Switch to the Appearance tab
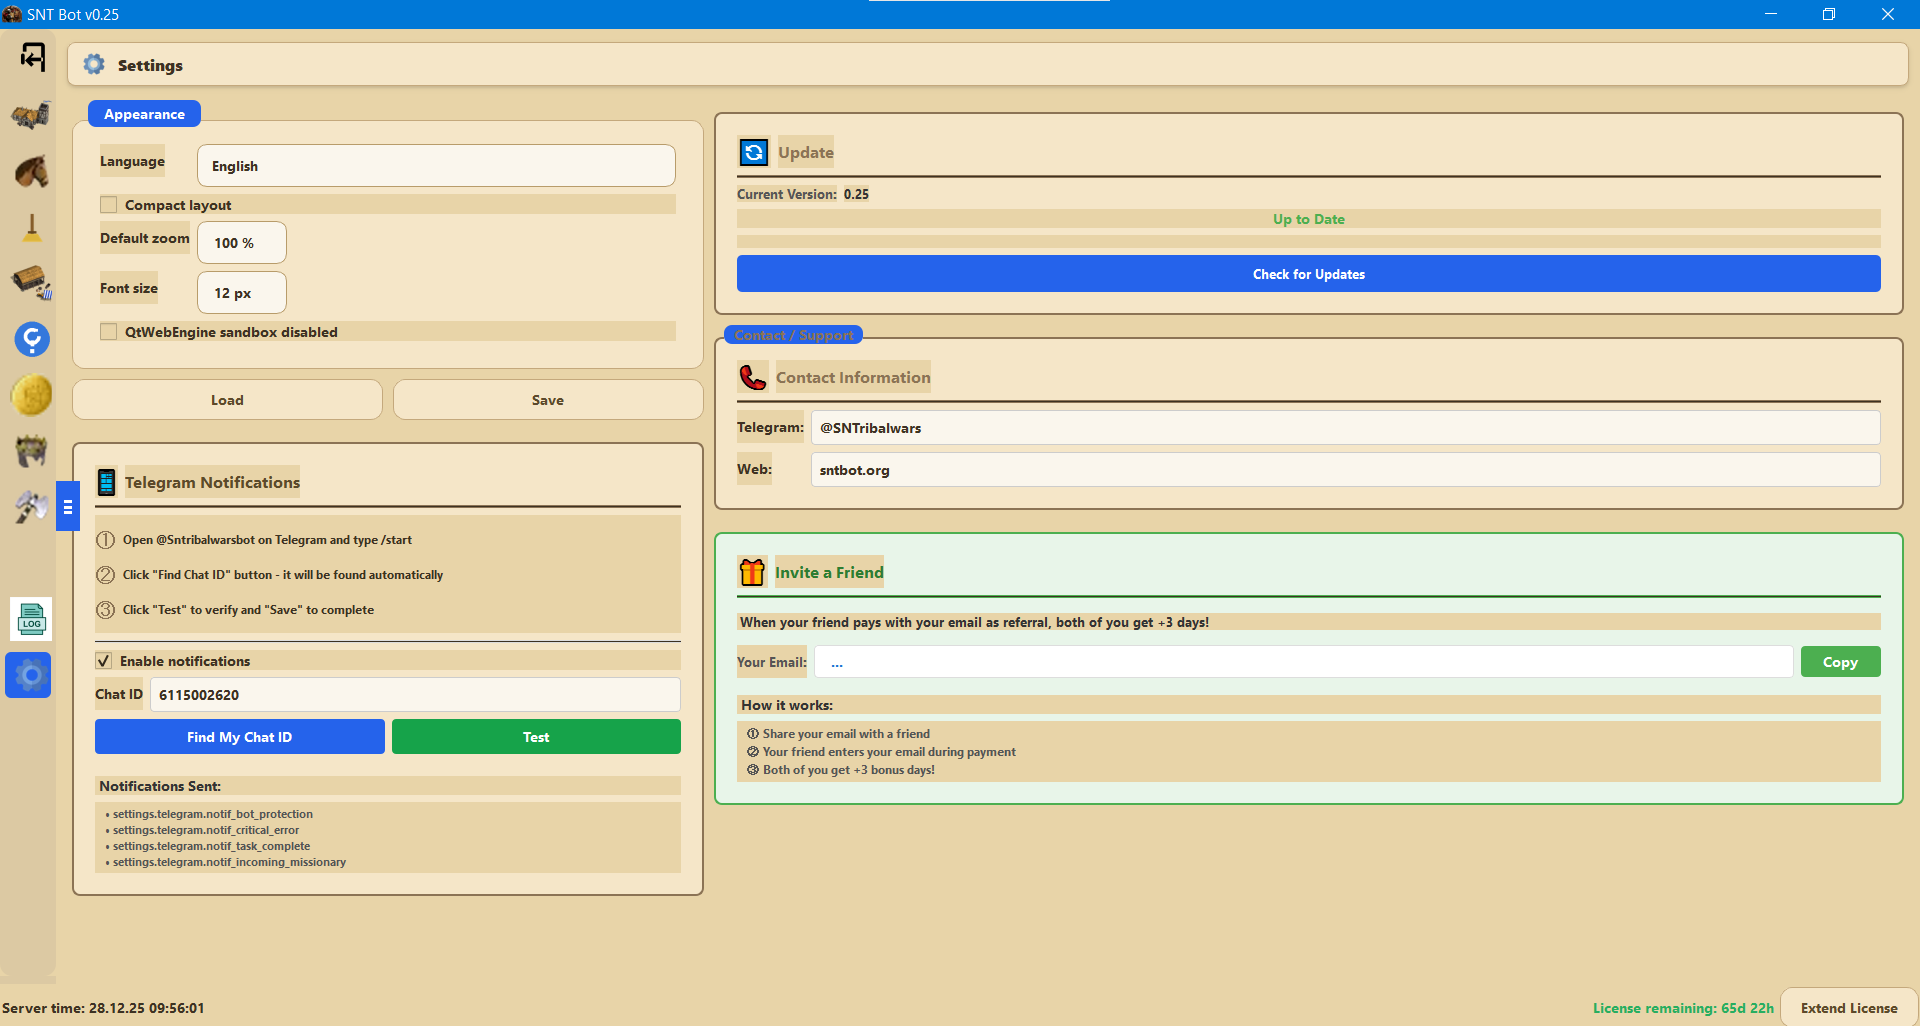 point(143,113)
